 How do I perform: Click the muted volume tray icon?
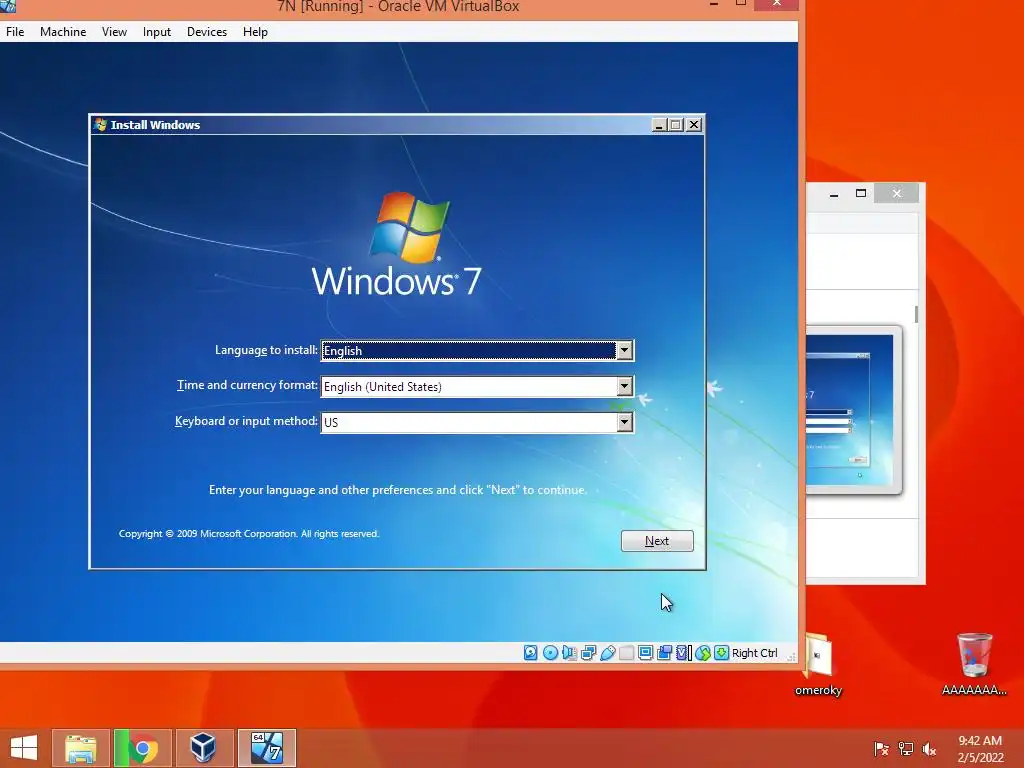(x=929, y=748)
